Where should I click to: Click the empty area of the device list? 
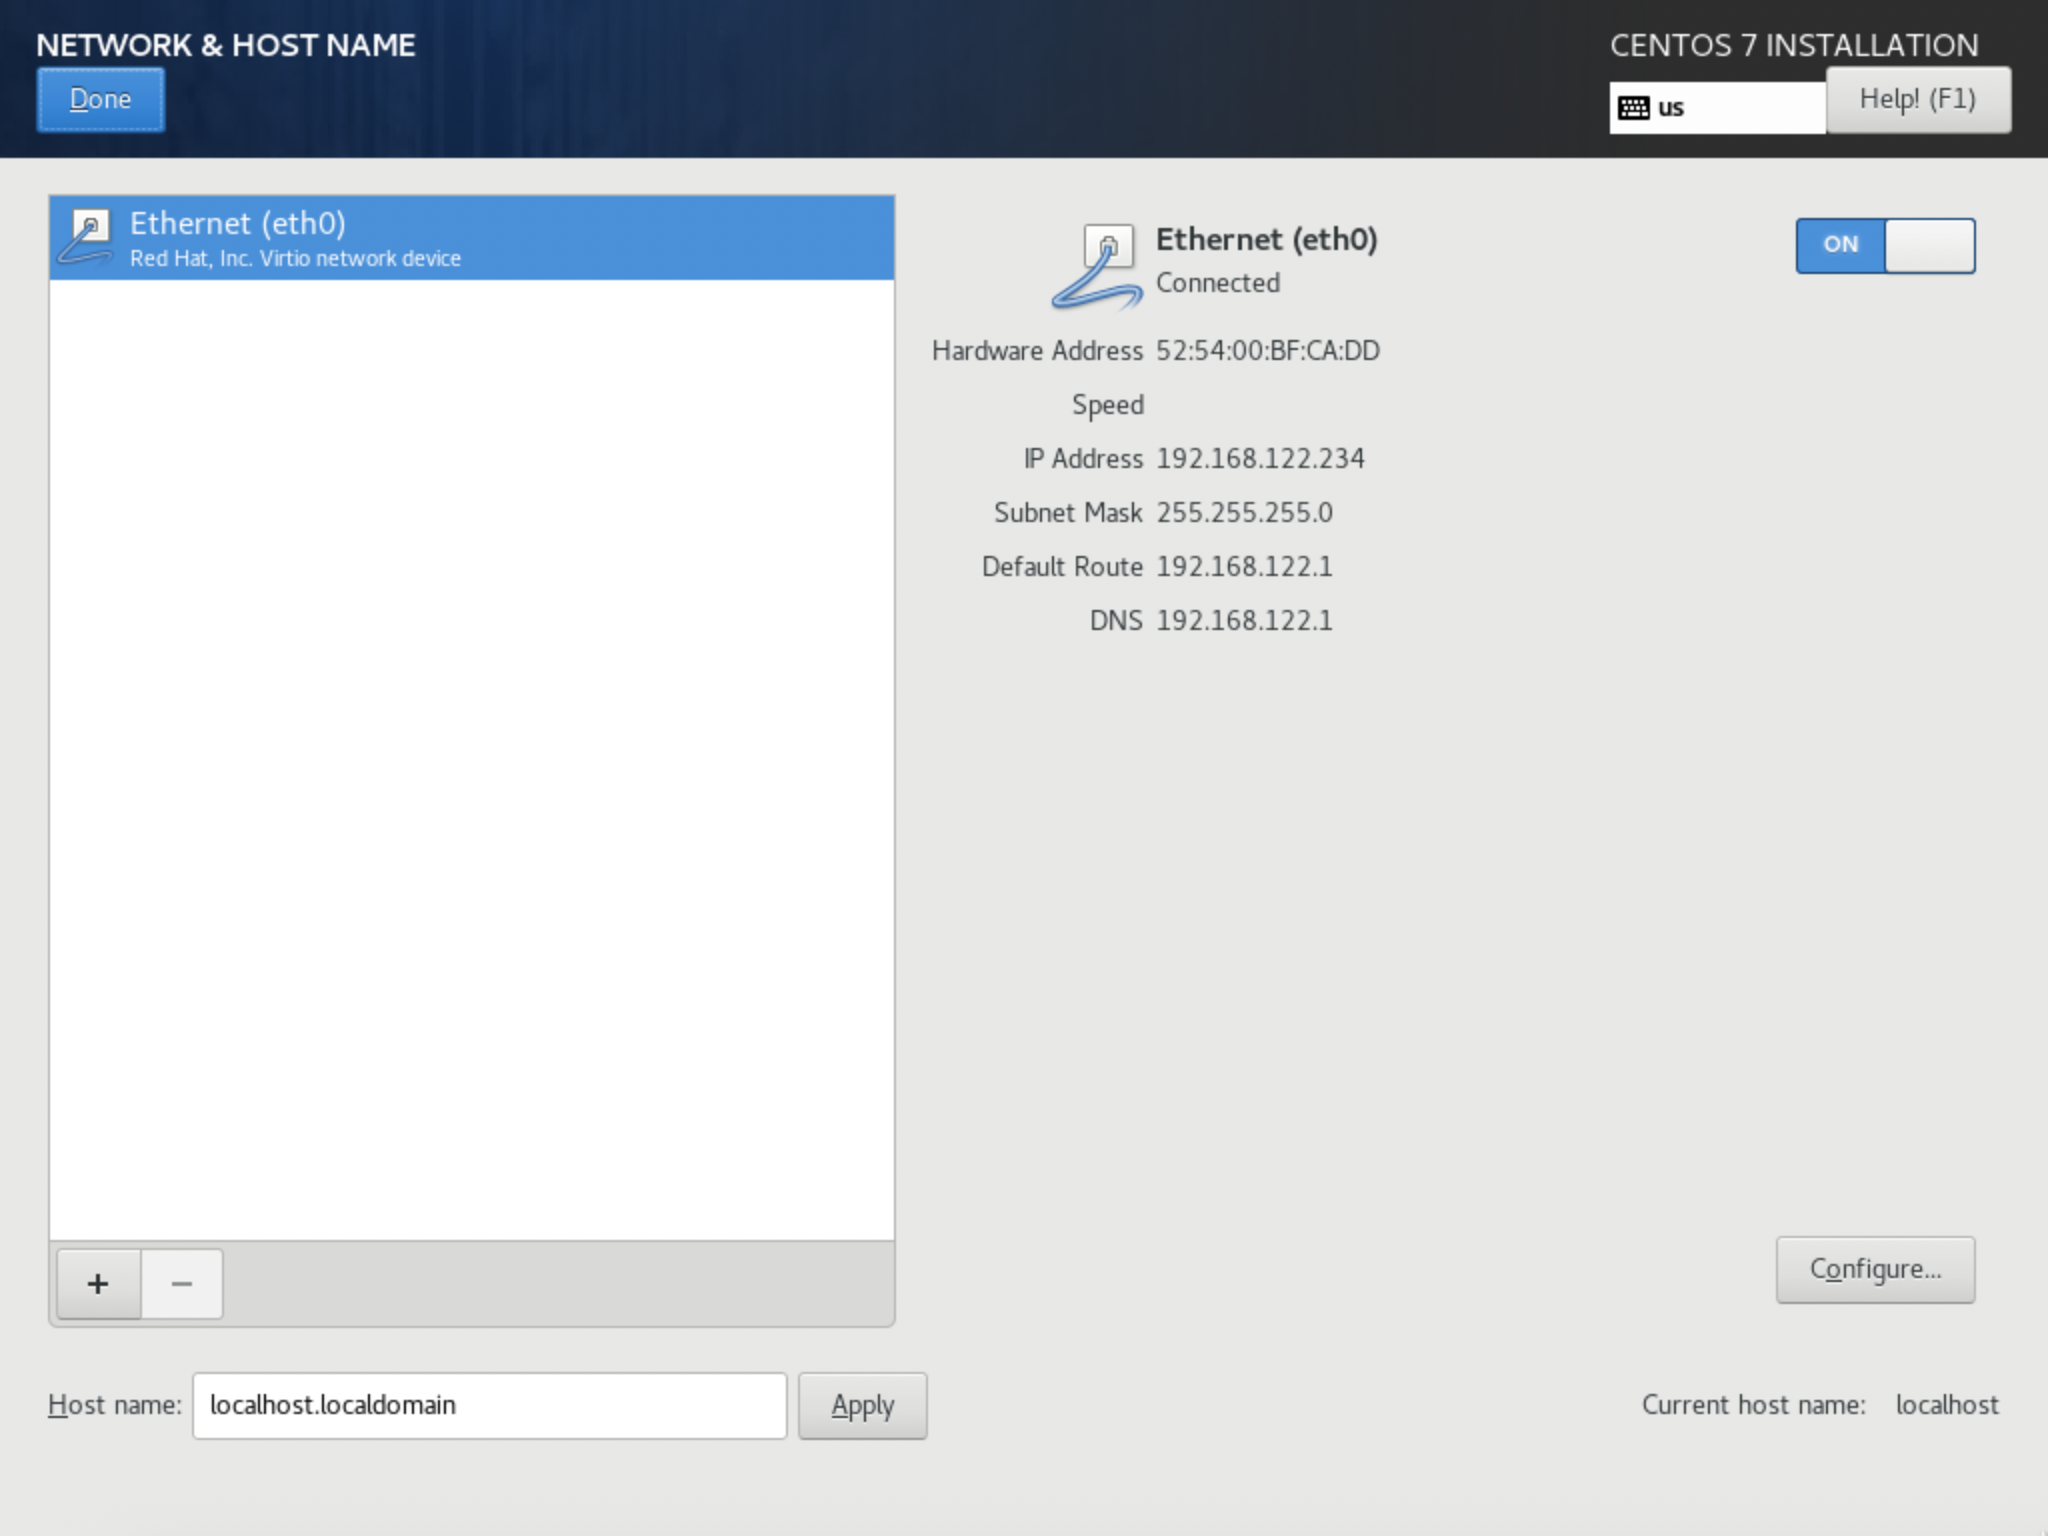470,760
